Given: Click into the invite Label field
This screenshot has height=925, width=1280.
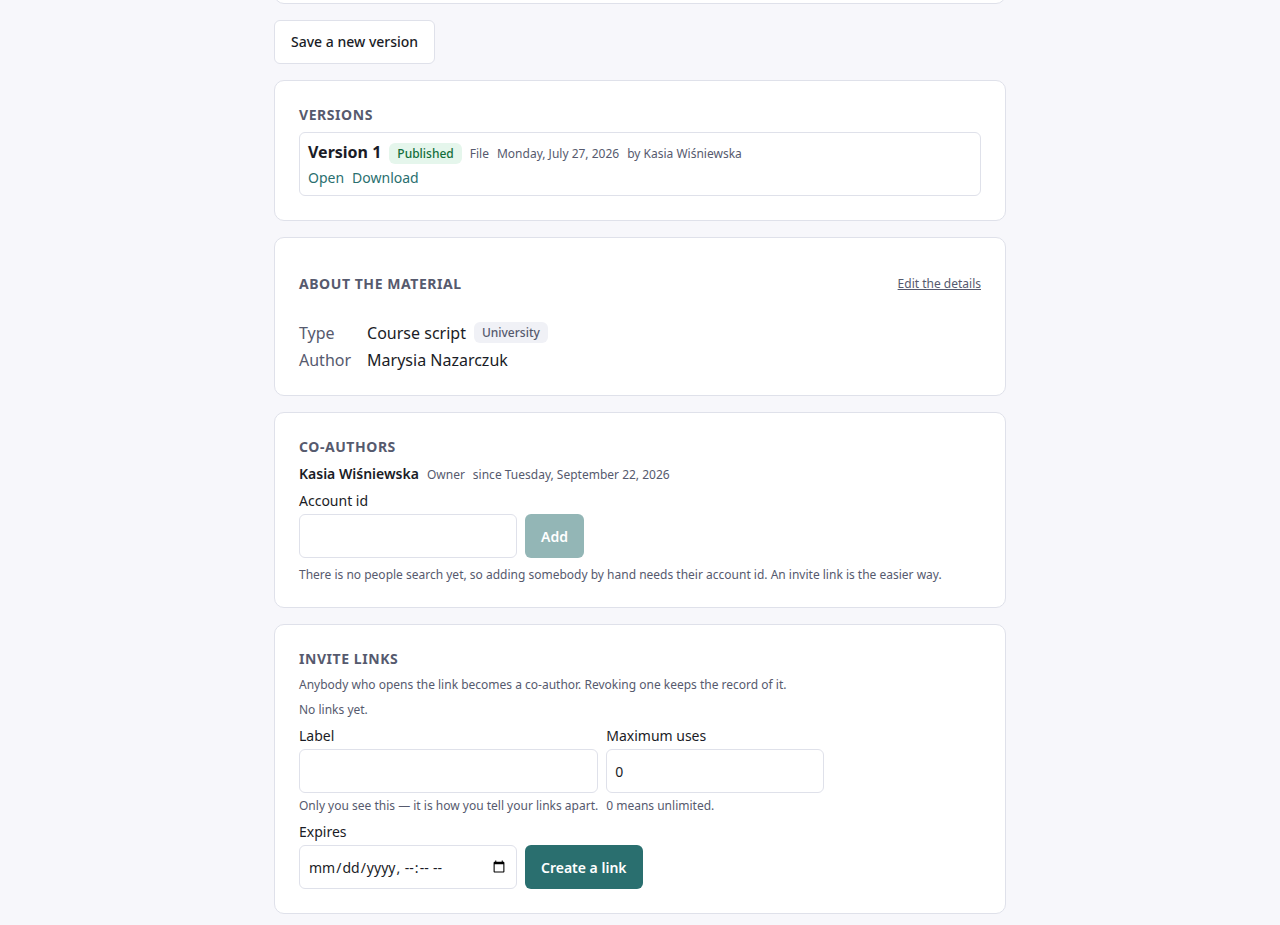Looking at the screenshot, I should 448,771.
